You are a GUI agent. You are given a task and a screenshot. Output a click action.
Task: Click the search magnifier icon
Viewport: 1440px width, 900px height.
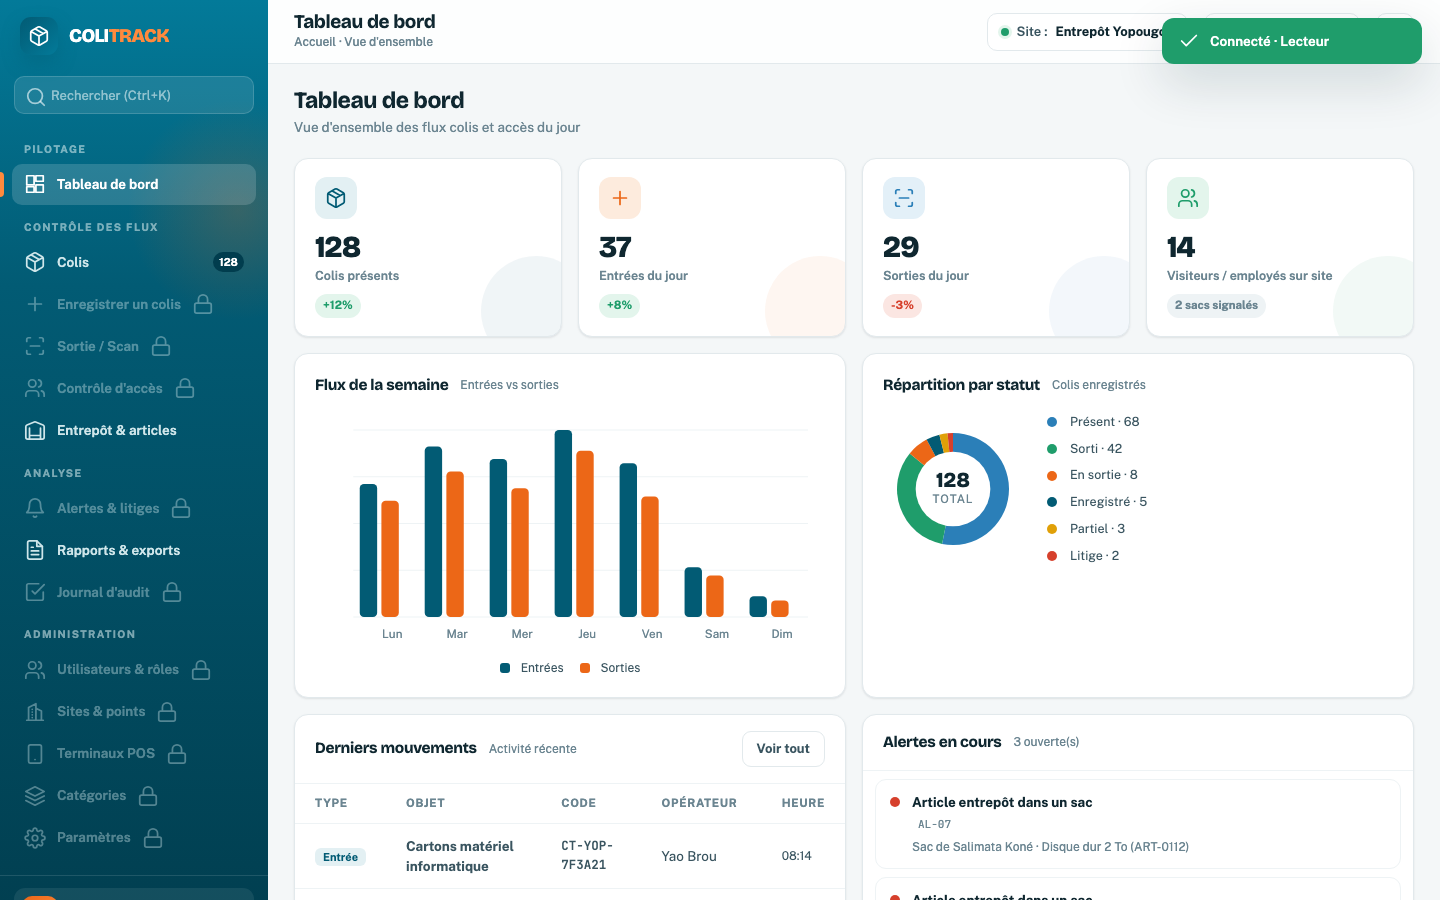[35, 96]
